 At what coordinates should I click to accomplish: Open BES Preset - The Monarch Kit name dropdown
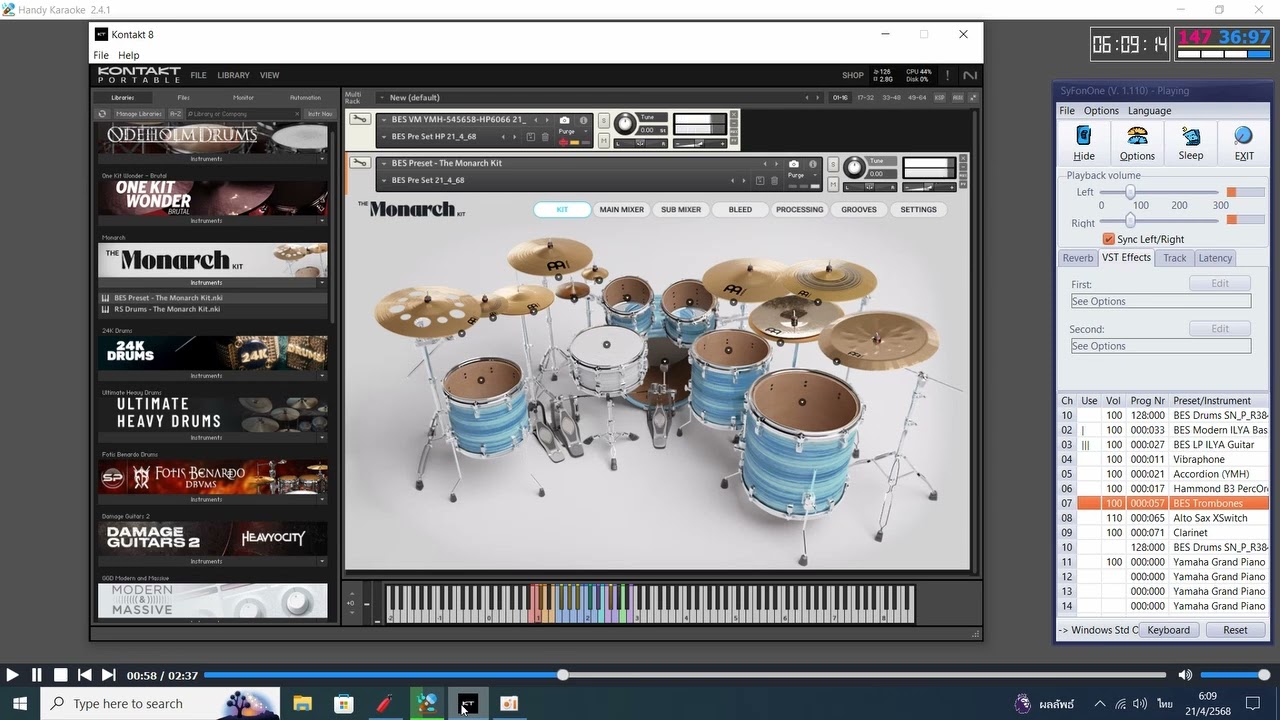coord(385,163)
